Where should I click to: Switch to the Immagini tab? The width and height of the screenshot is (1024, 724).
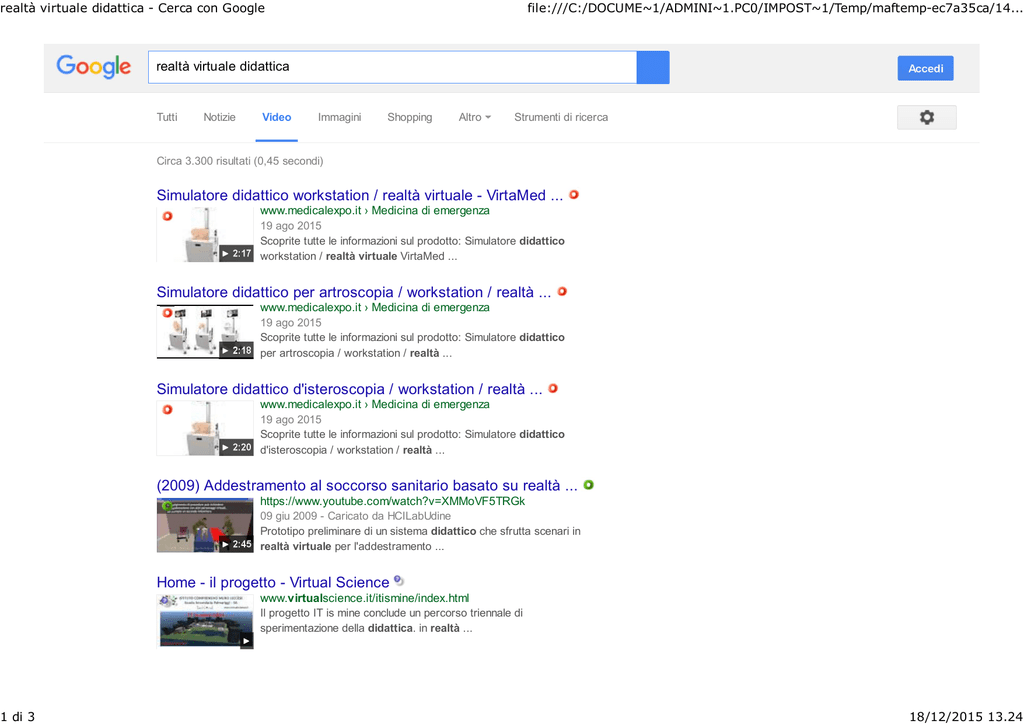tap(340, 118)
